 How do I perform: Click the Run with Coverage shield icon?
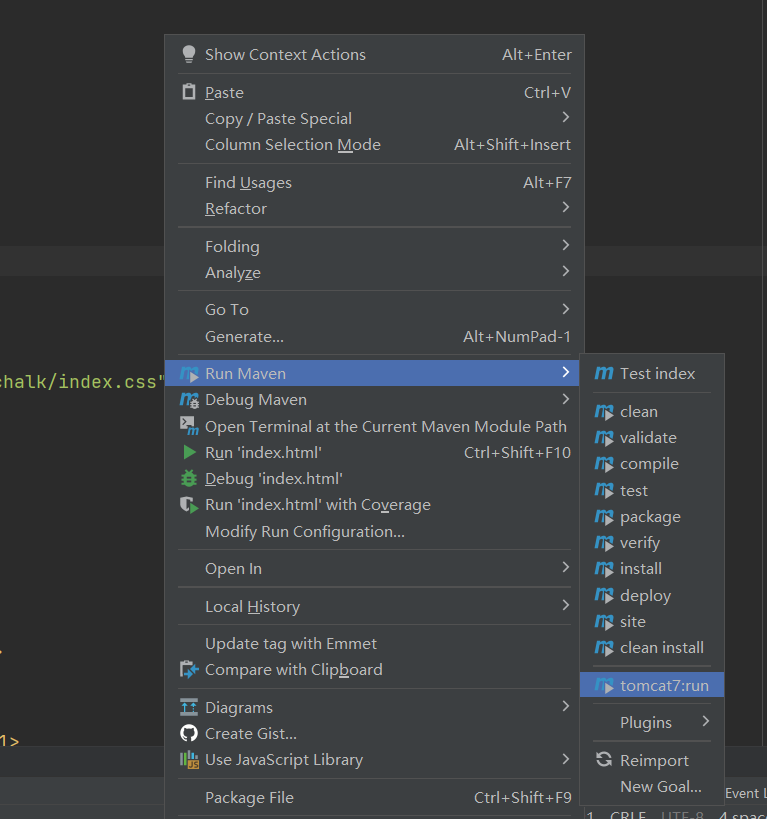point(189,505)
